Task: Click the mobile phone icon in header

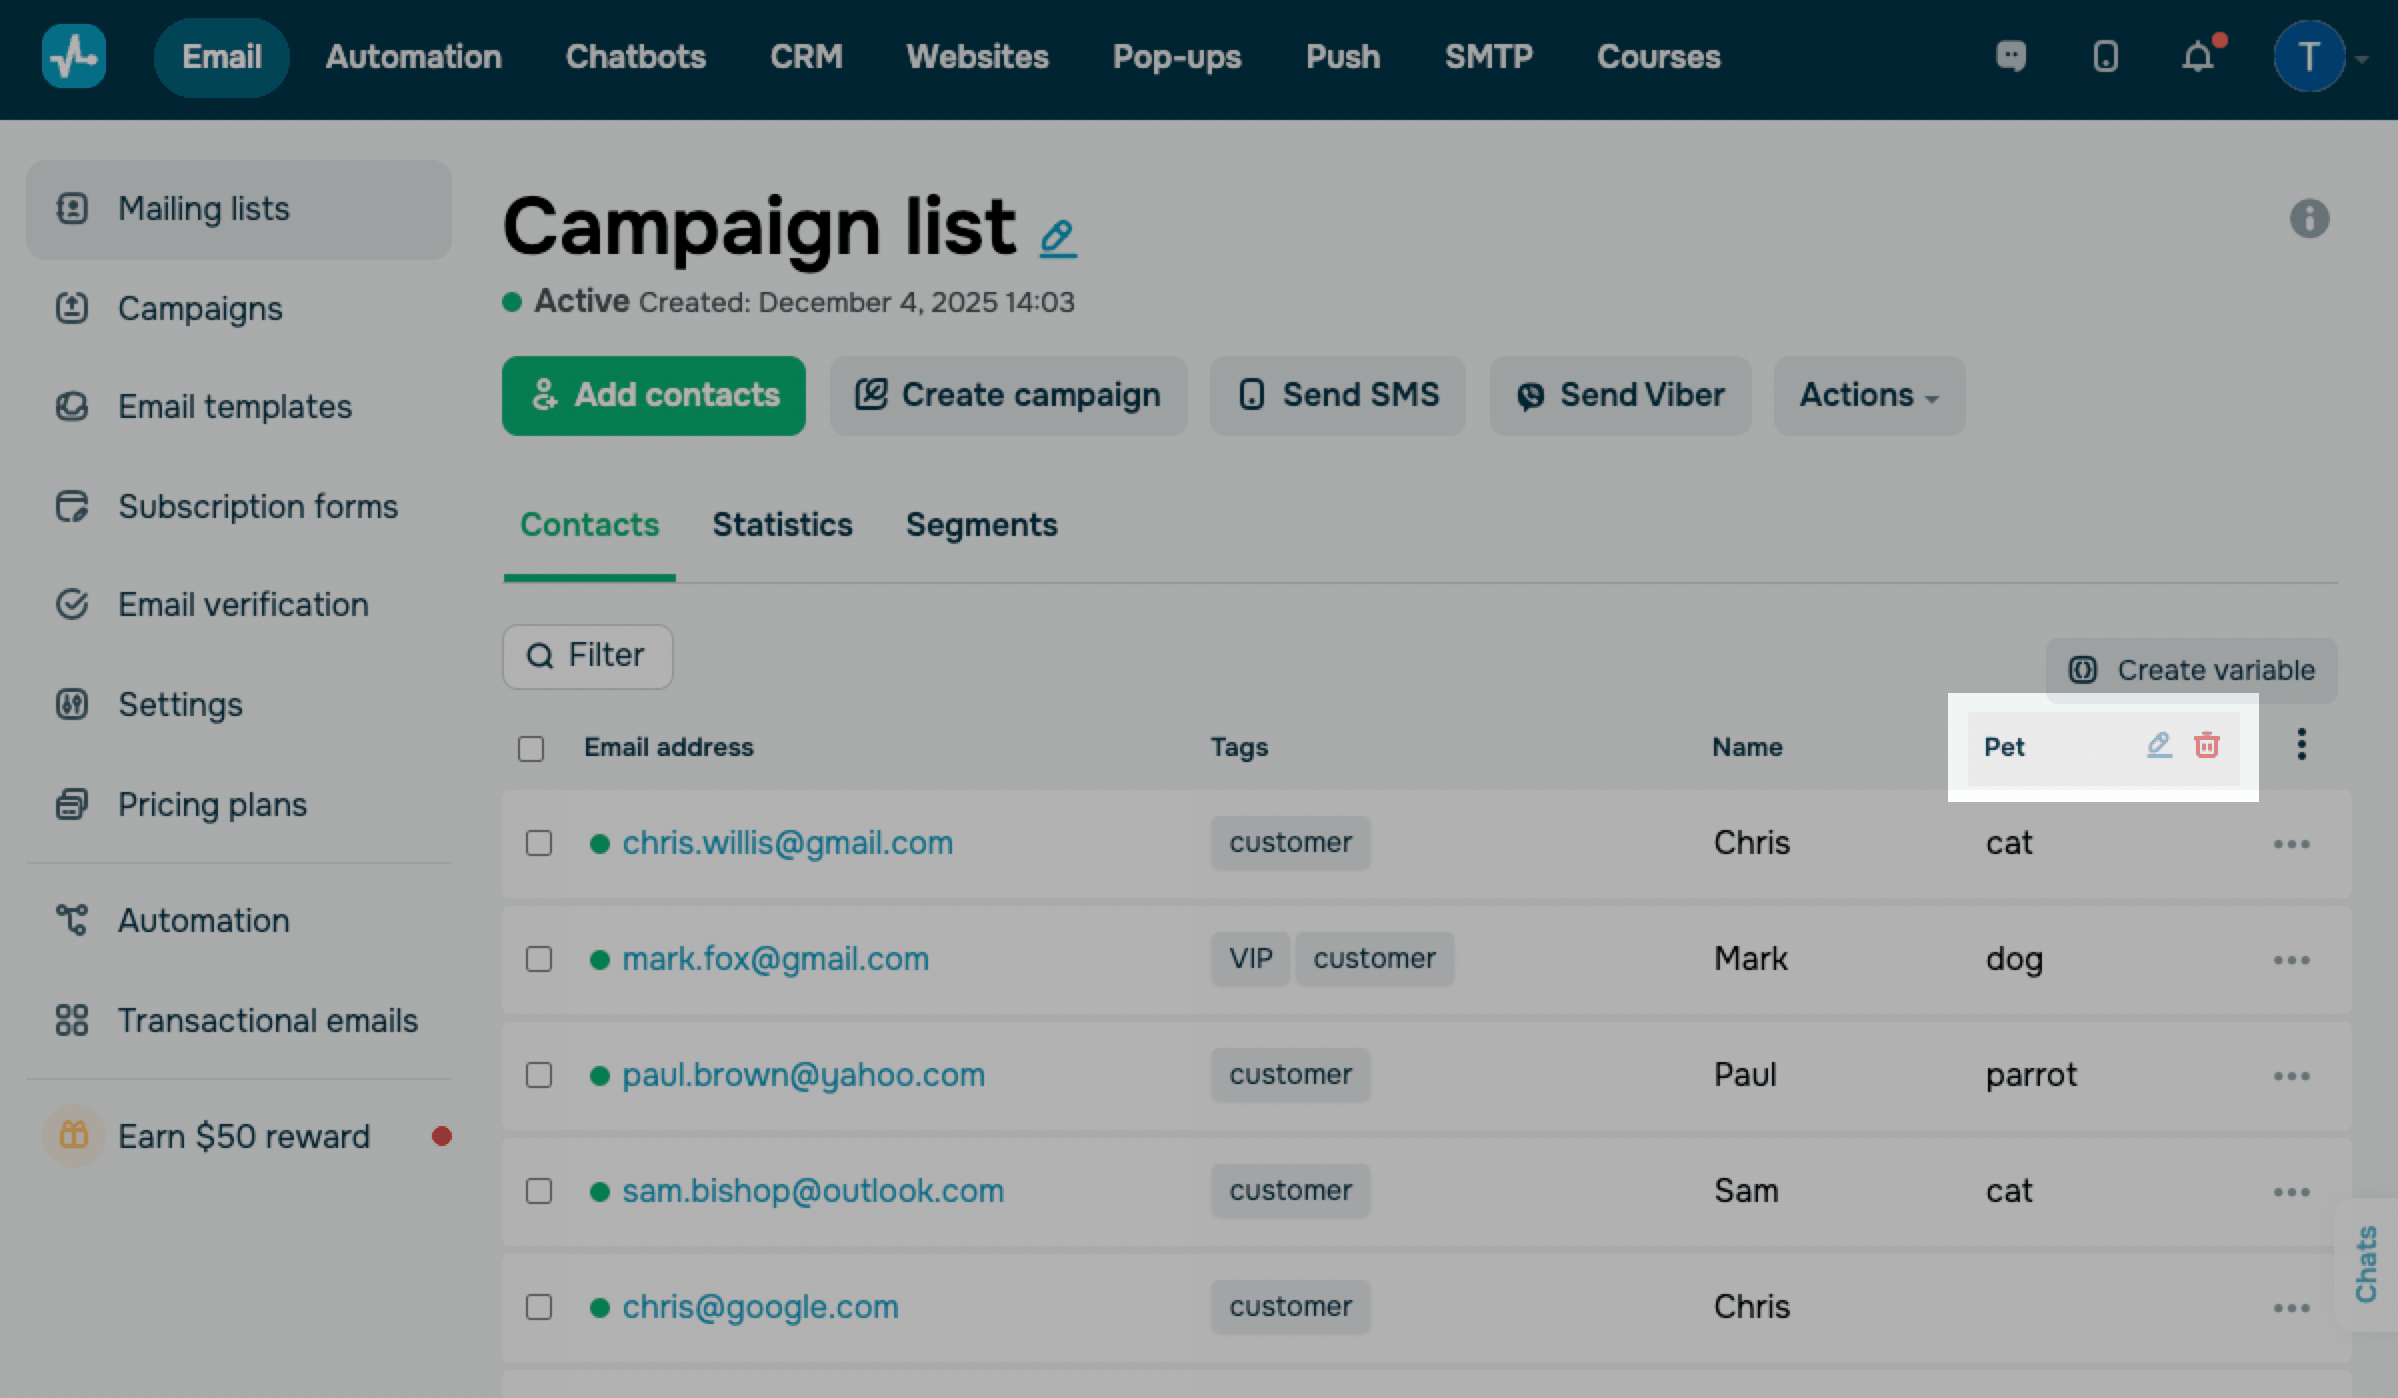Action: (2105, 57)
